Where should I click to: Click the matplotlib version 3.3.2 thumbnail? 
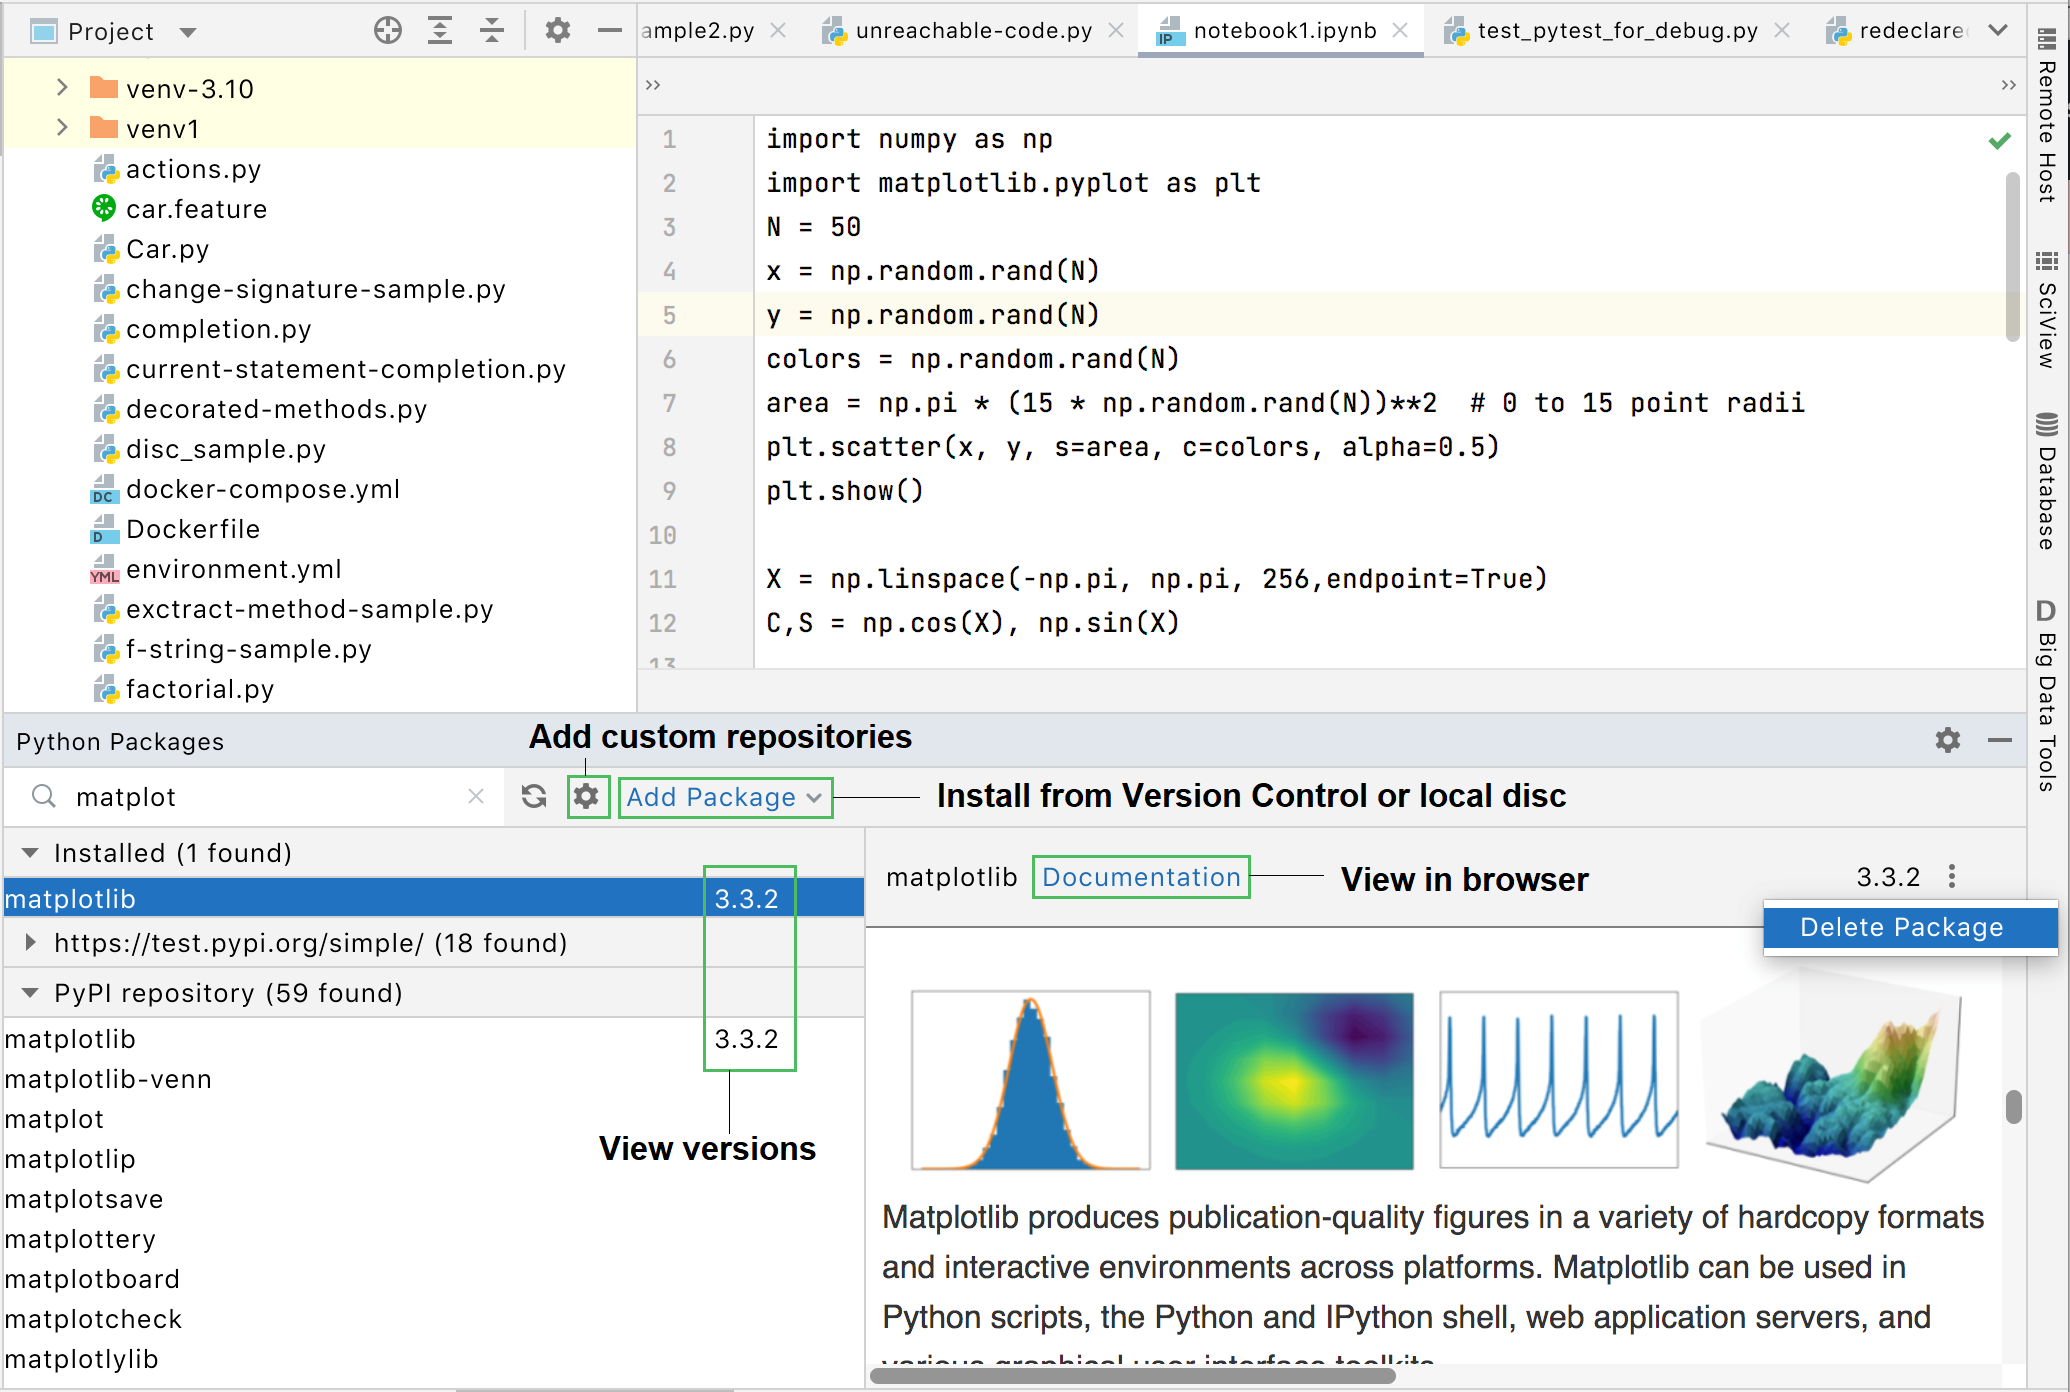tap(747, 900)
